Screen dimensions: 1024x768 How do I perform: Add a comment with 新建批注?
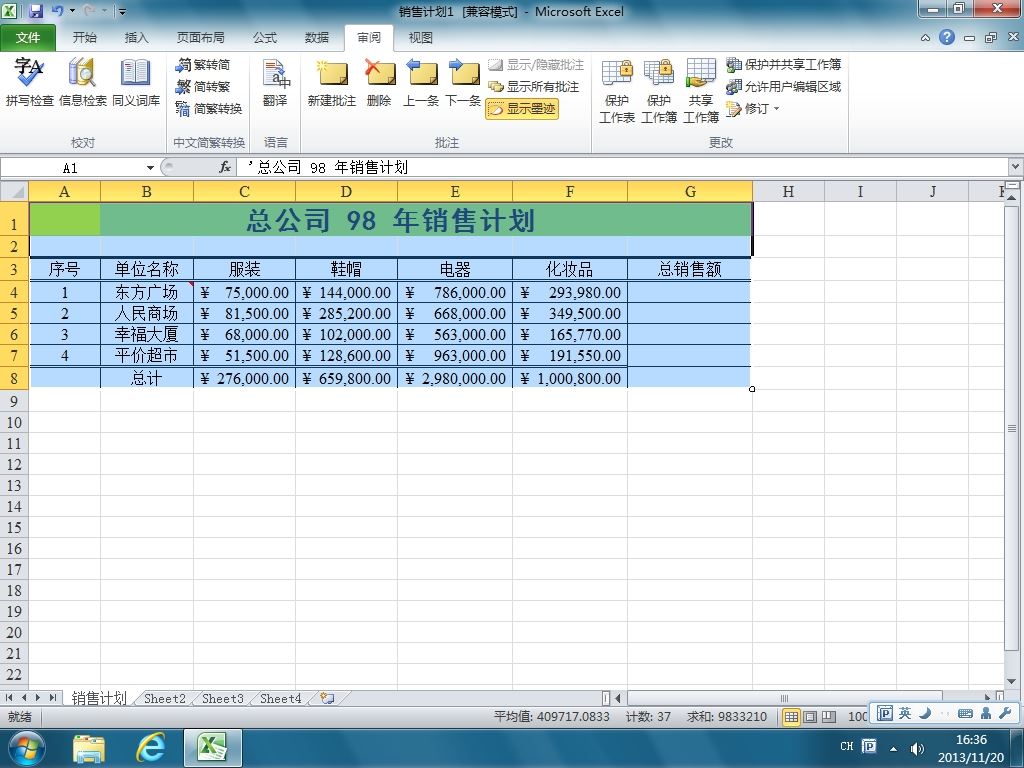332,83
